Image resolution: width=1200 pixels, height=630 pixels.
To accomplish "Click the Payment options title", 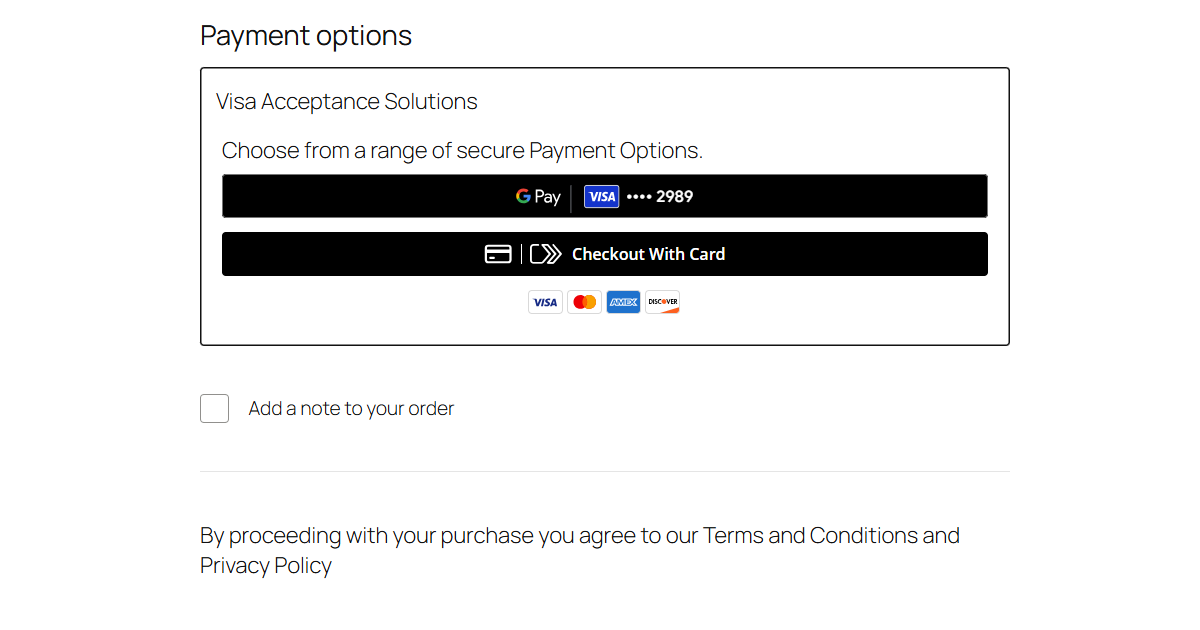I will (x=306, y=35).
